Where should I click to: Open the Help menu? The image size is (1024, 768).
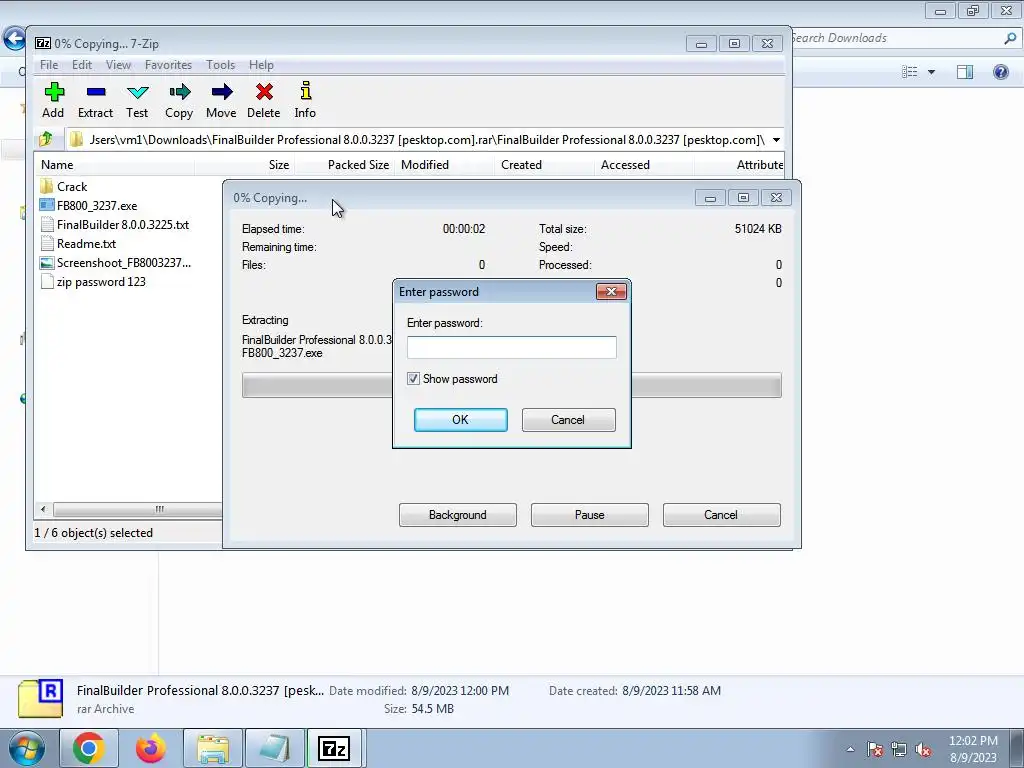[261, 65]
